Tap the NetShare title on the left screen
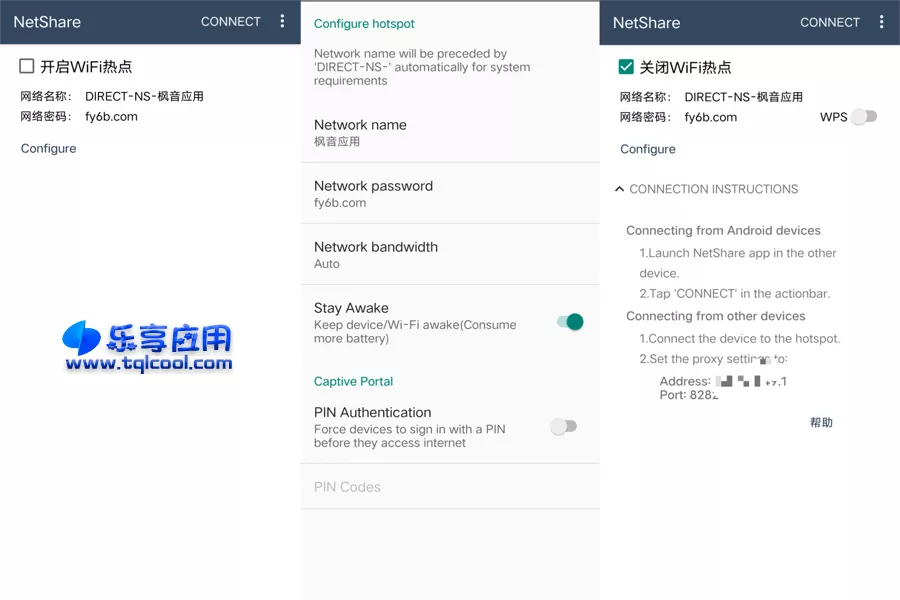Screen dimensions: 900x600 coord(46,21)
